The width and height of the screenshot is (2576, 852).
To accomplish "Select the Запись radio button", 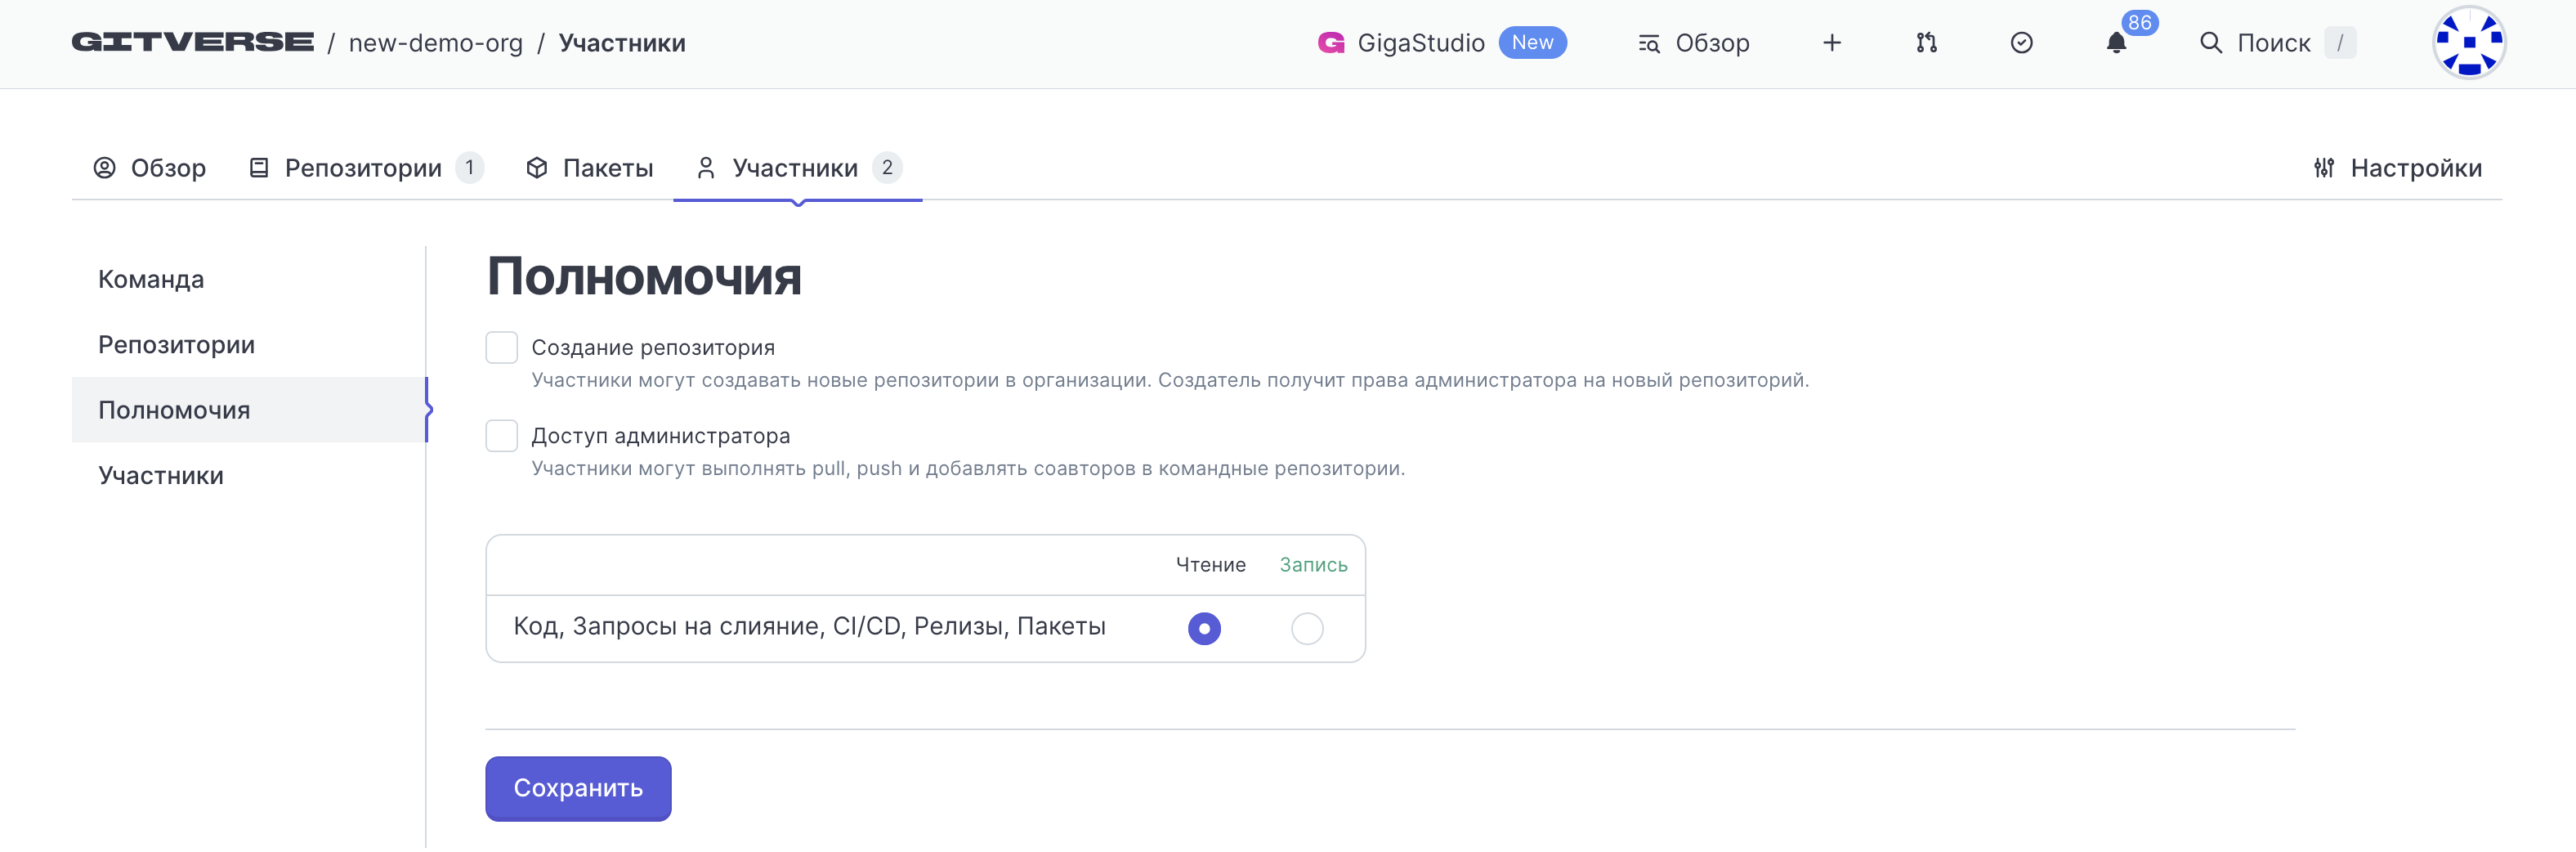I will (x=1306, y=629).
